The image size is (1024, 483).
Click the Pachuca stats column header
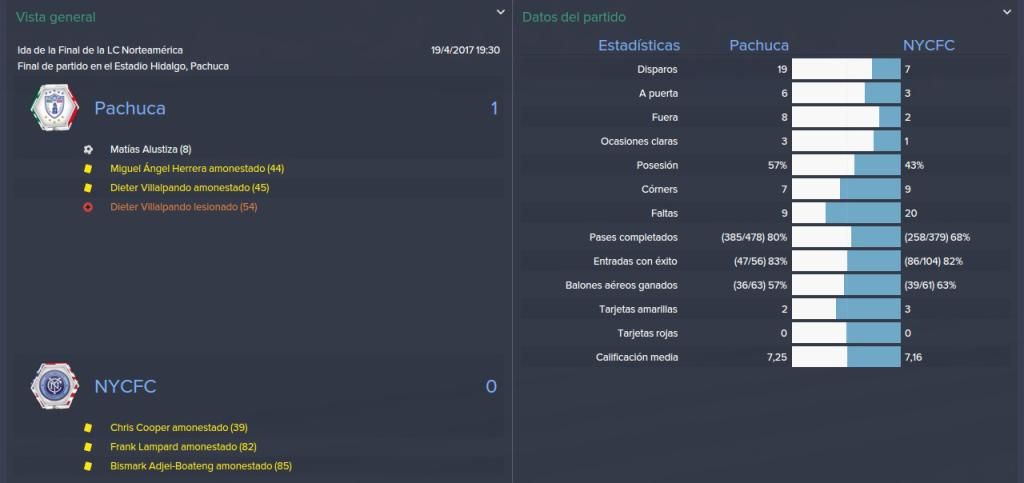click(x=759, y=46)
